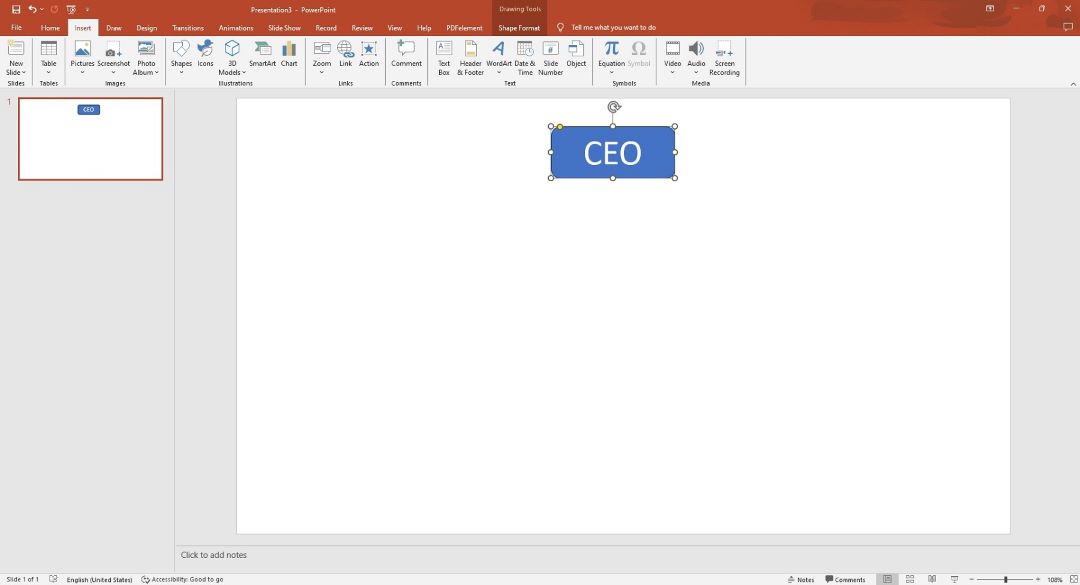
Task: Toggle Comments pane from status bar
Action: pyautogui.click(x=845, y=579)
